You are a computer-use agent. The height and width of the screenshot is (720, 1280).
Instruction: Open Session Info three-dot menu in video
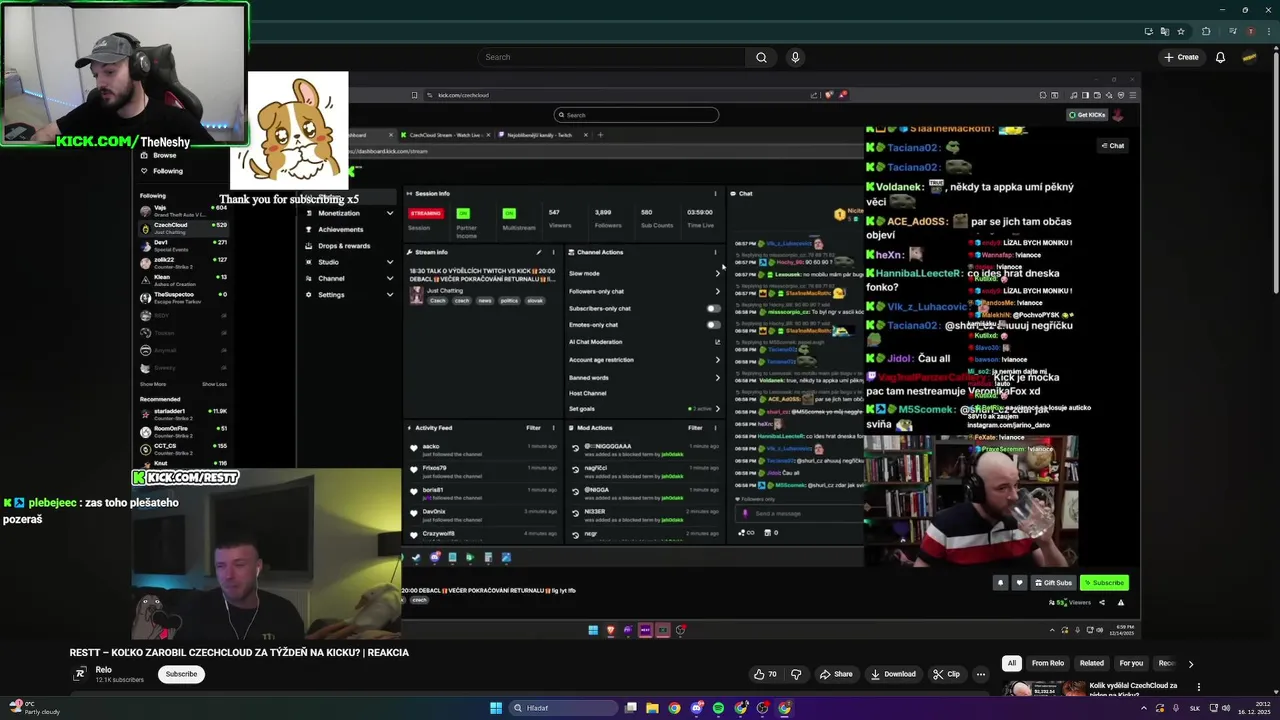pyautogui.click(x=715, y=194)
